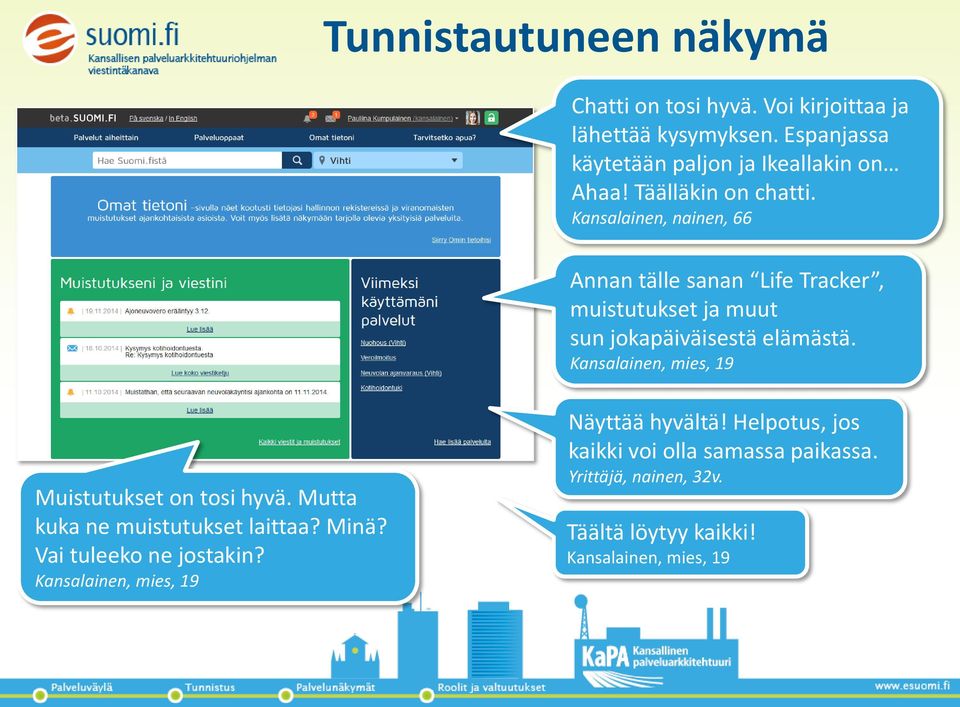Click the Hae Suomi.fistä search field
Screen dimensions: 960x707
coord(187,160)
